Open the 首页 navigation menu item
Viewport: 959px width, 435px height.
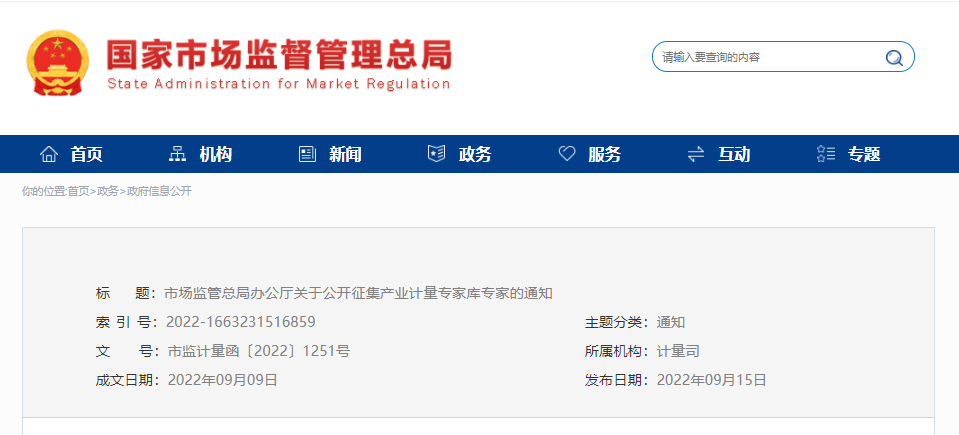[x=86, y=155]
